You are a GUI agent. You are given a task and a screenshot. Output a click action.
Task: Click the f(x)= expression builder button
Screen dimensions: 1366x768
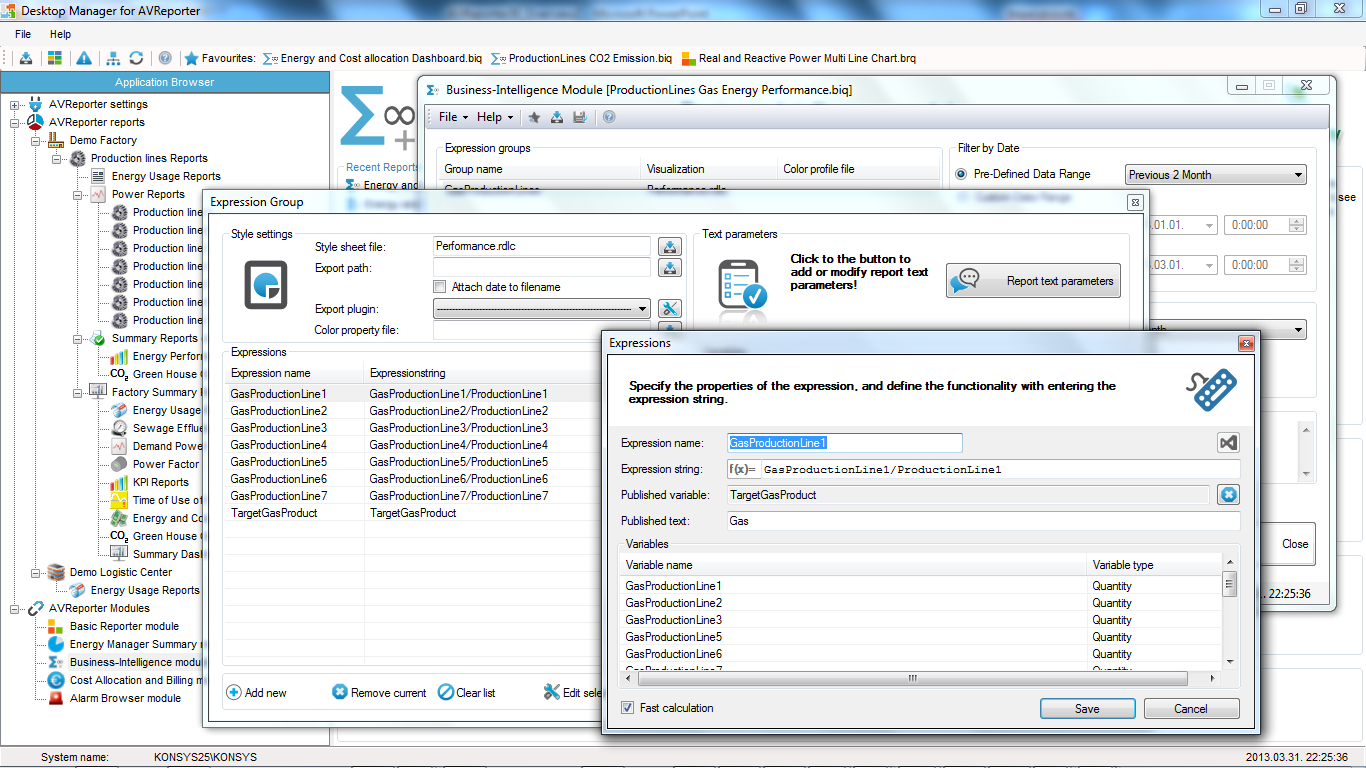tap(743, 469)
